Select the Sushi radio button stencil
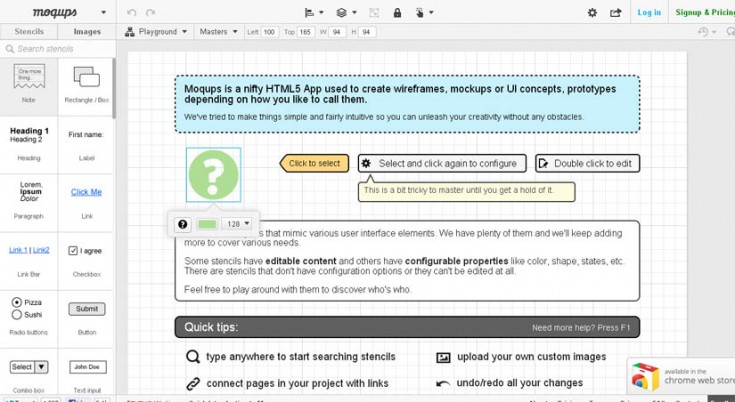735x402 pixels. pyautogui.click(x=17, y=314)
